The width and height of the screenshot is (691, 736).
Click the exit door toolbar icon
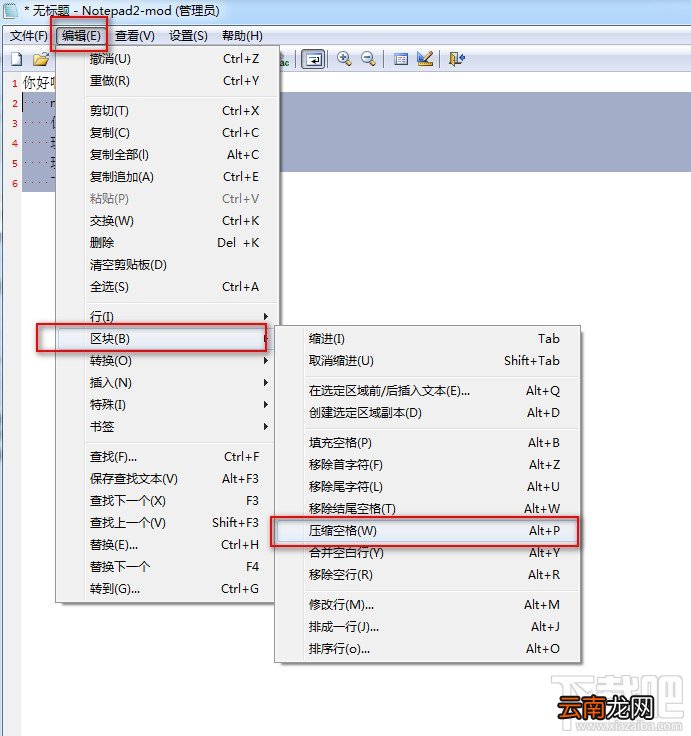[456, 59]
